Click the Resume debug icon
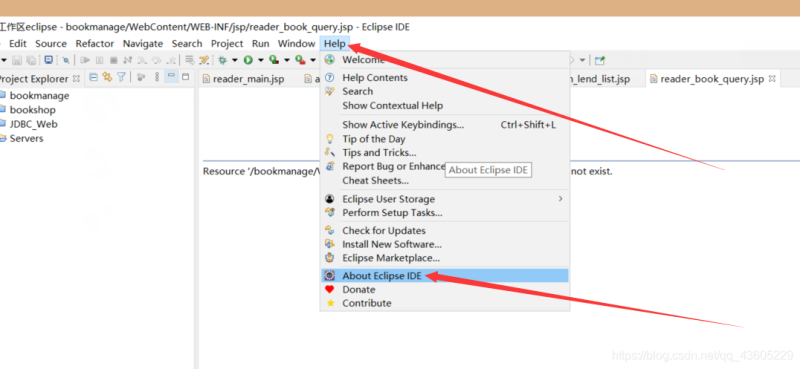This screenshot has width=800, height=369. (85, 60)
